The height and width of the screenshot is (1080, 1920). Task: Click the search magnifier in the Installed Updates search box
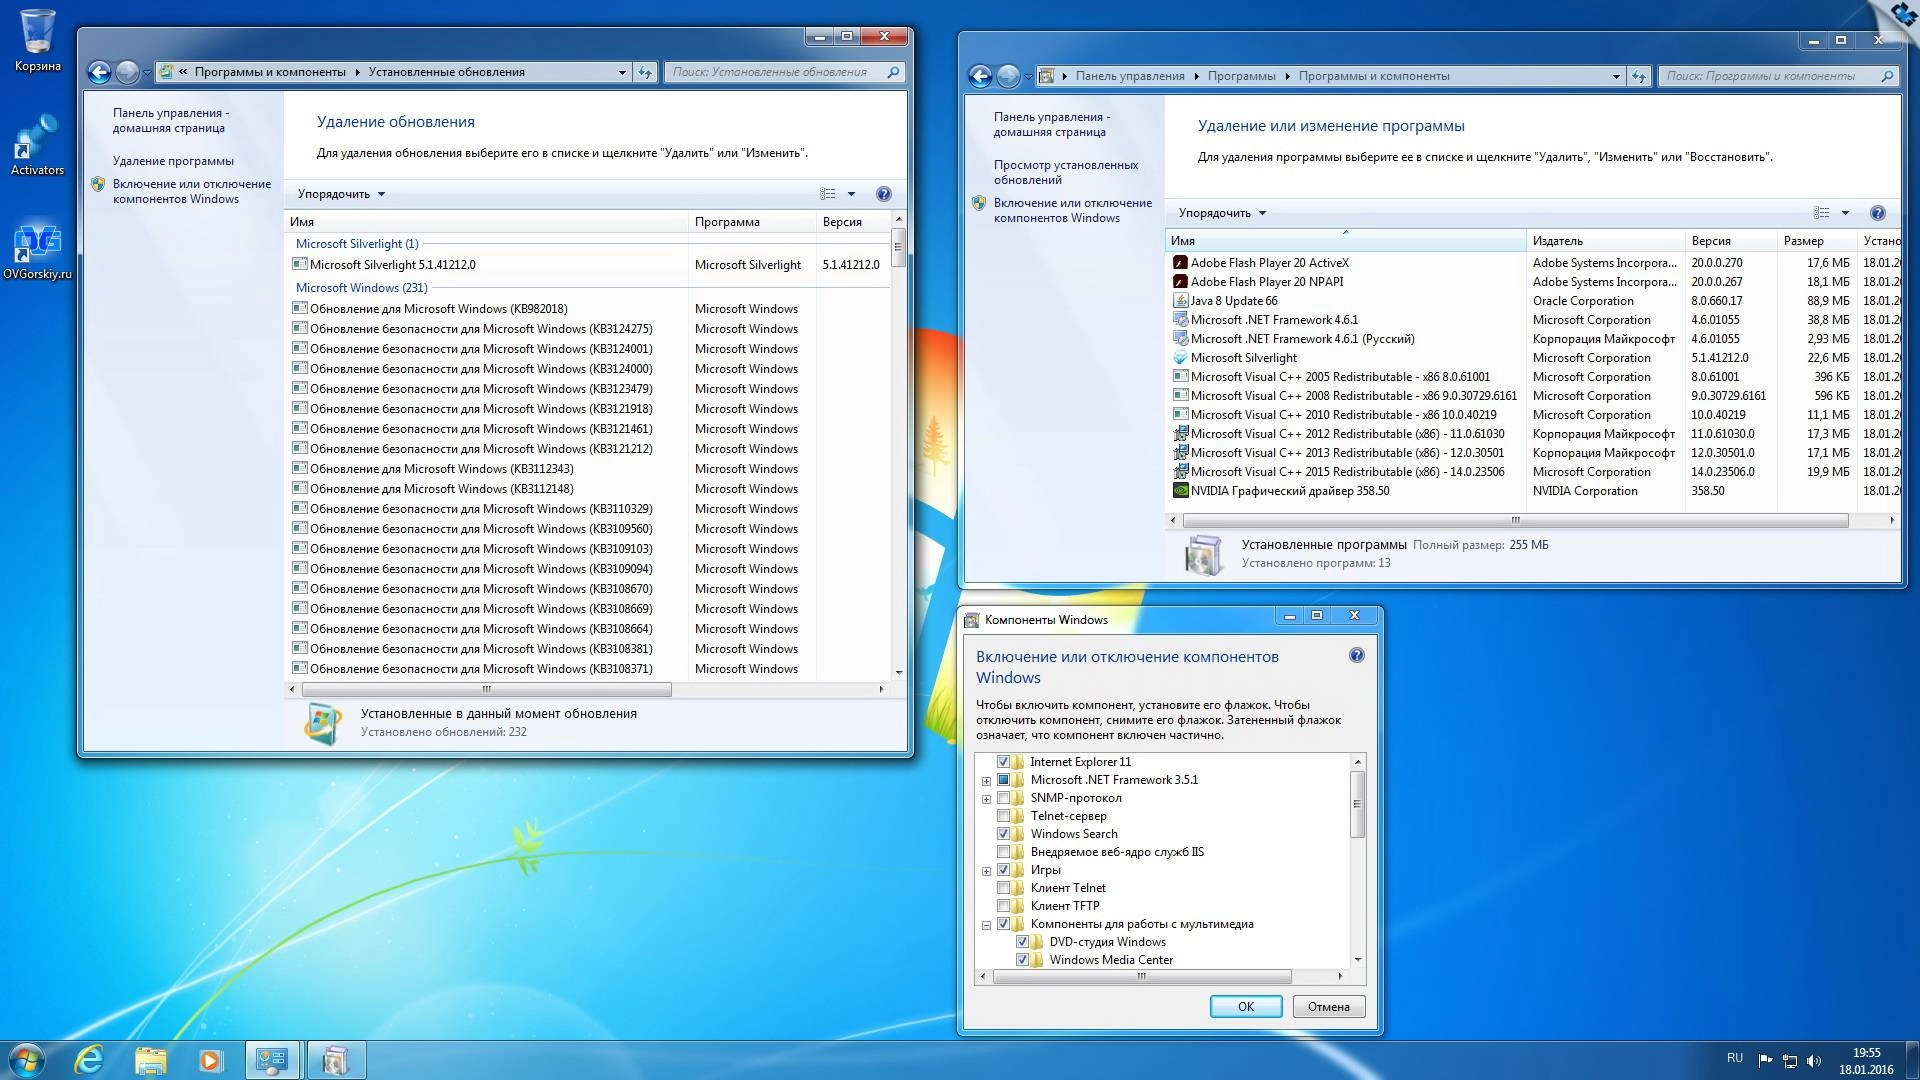(893, 72)
